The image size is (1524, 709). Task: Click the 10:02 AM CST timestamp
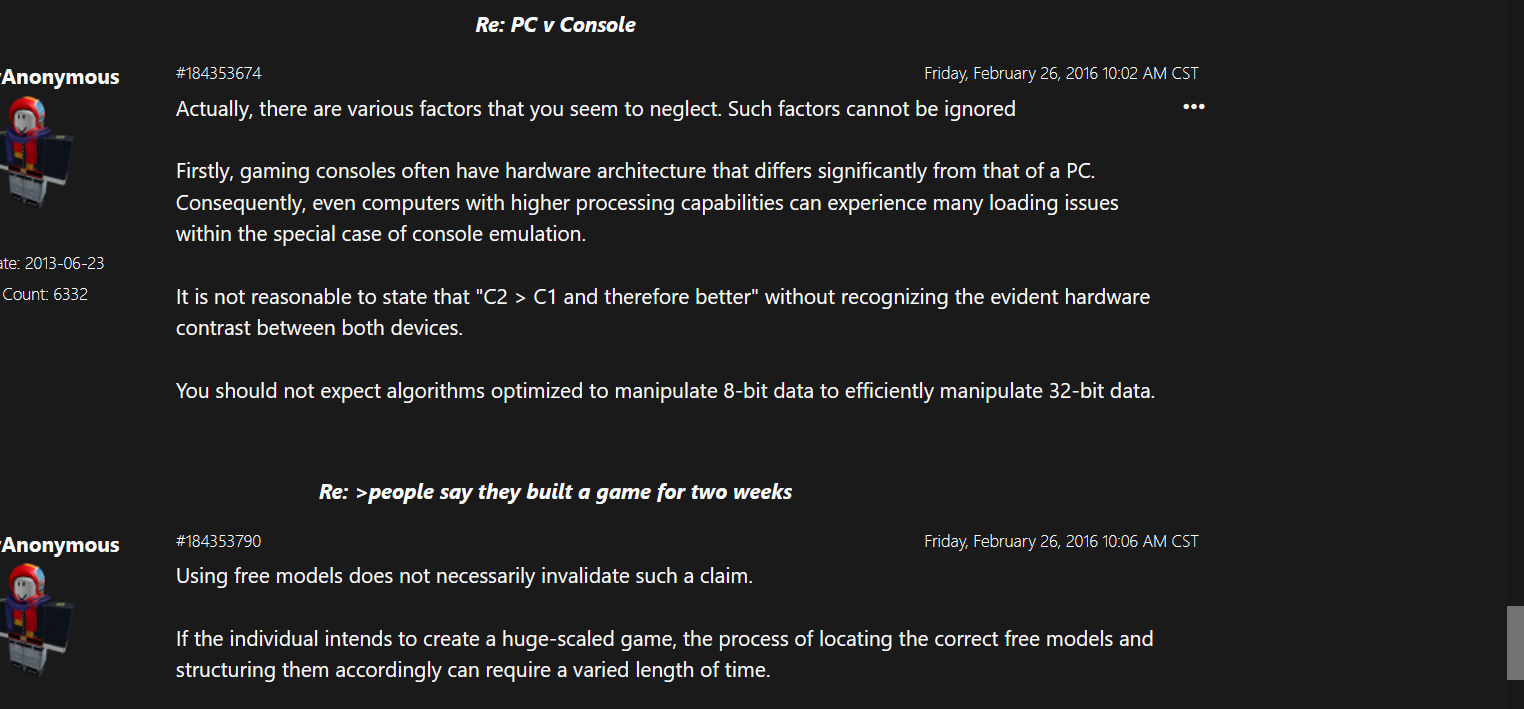click(x=1061, y=73)
